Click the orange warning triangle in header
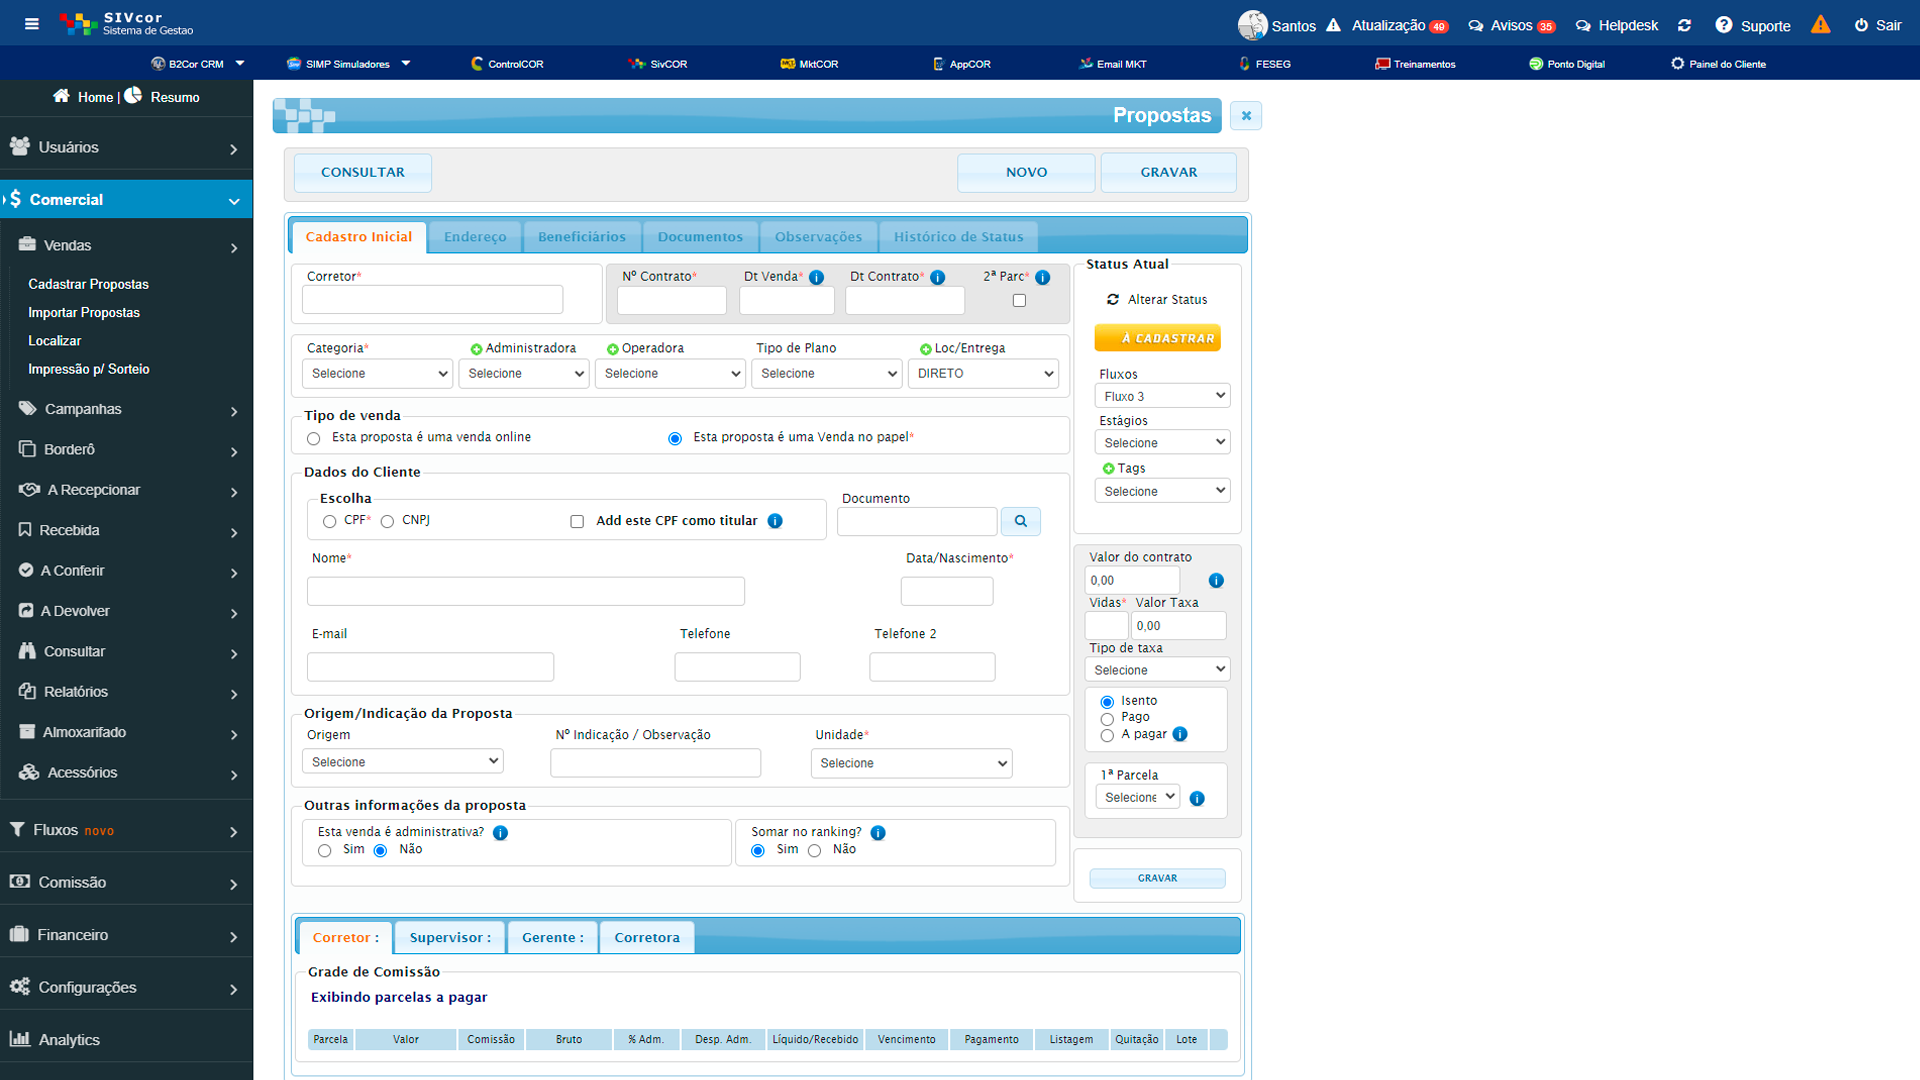 tap(1820, 25)
